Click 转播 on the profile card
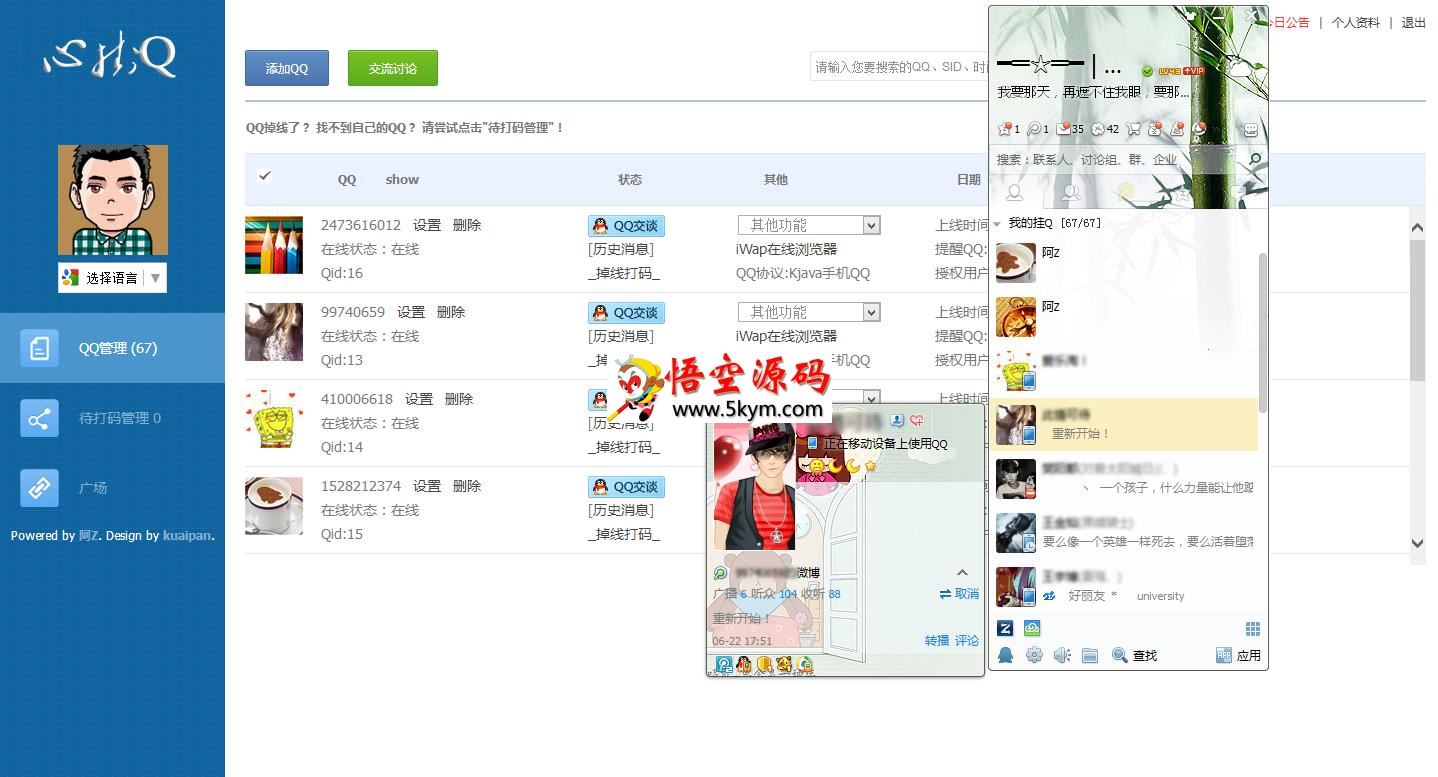The width and height of the screenshot is (1438, 777). pos(936,640)
